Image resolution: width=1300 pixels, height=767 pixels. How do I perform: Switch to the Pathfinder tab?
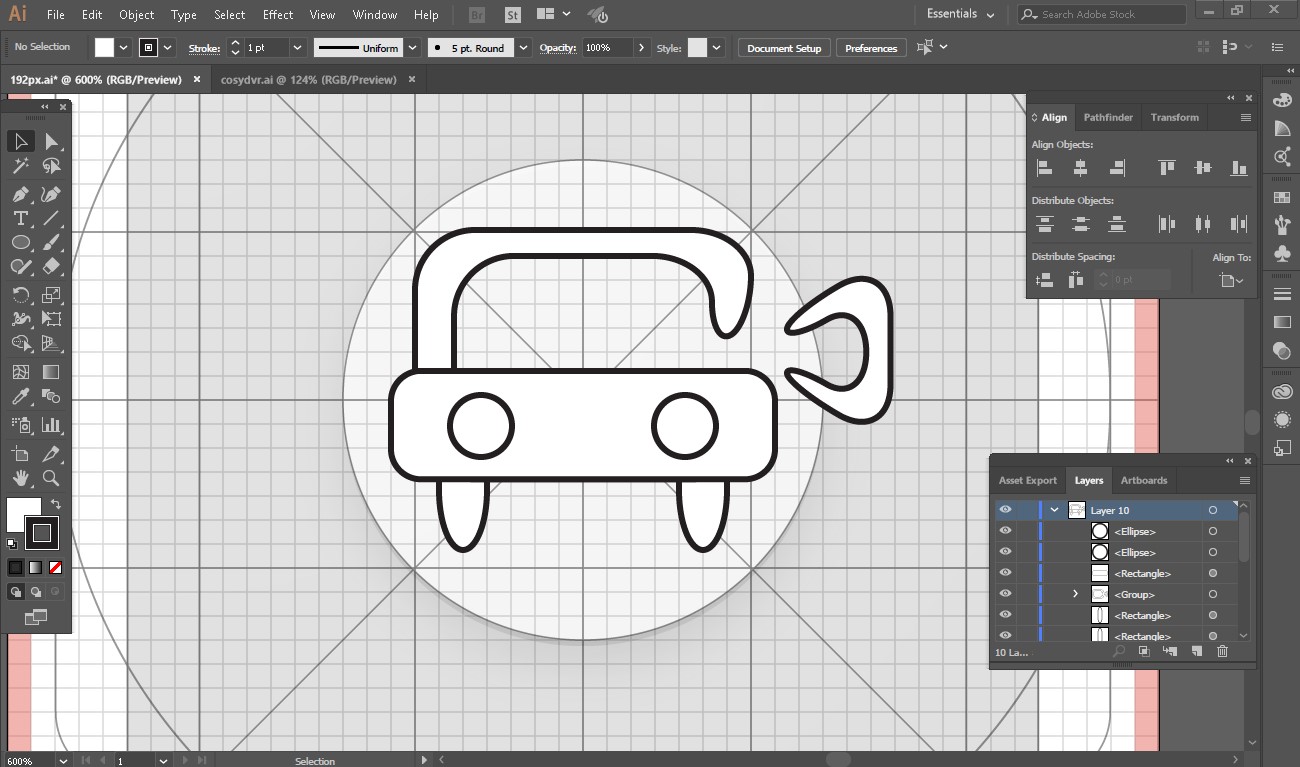[1108, 117]
